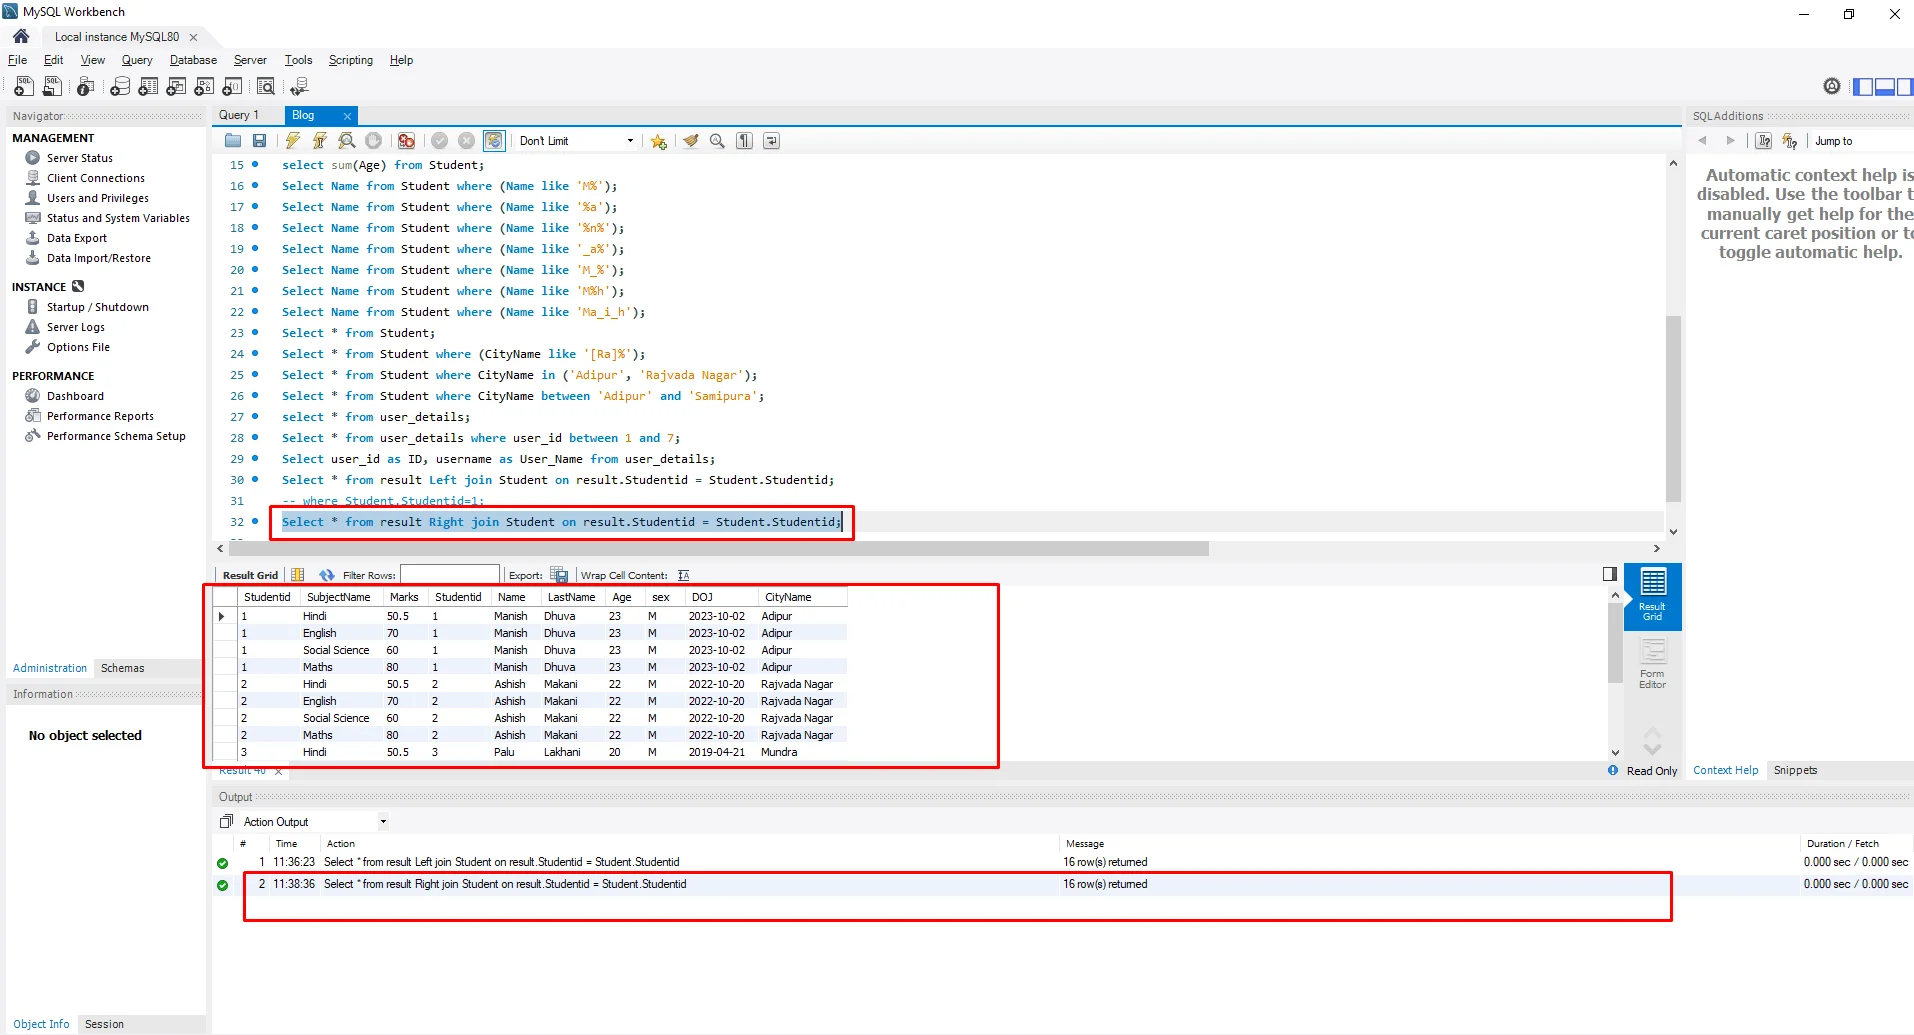Viewport: 1914px width, 1035px height.
Task: Click the Execute query lightning bolt icon
Action: click(293, 141)
